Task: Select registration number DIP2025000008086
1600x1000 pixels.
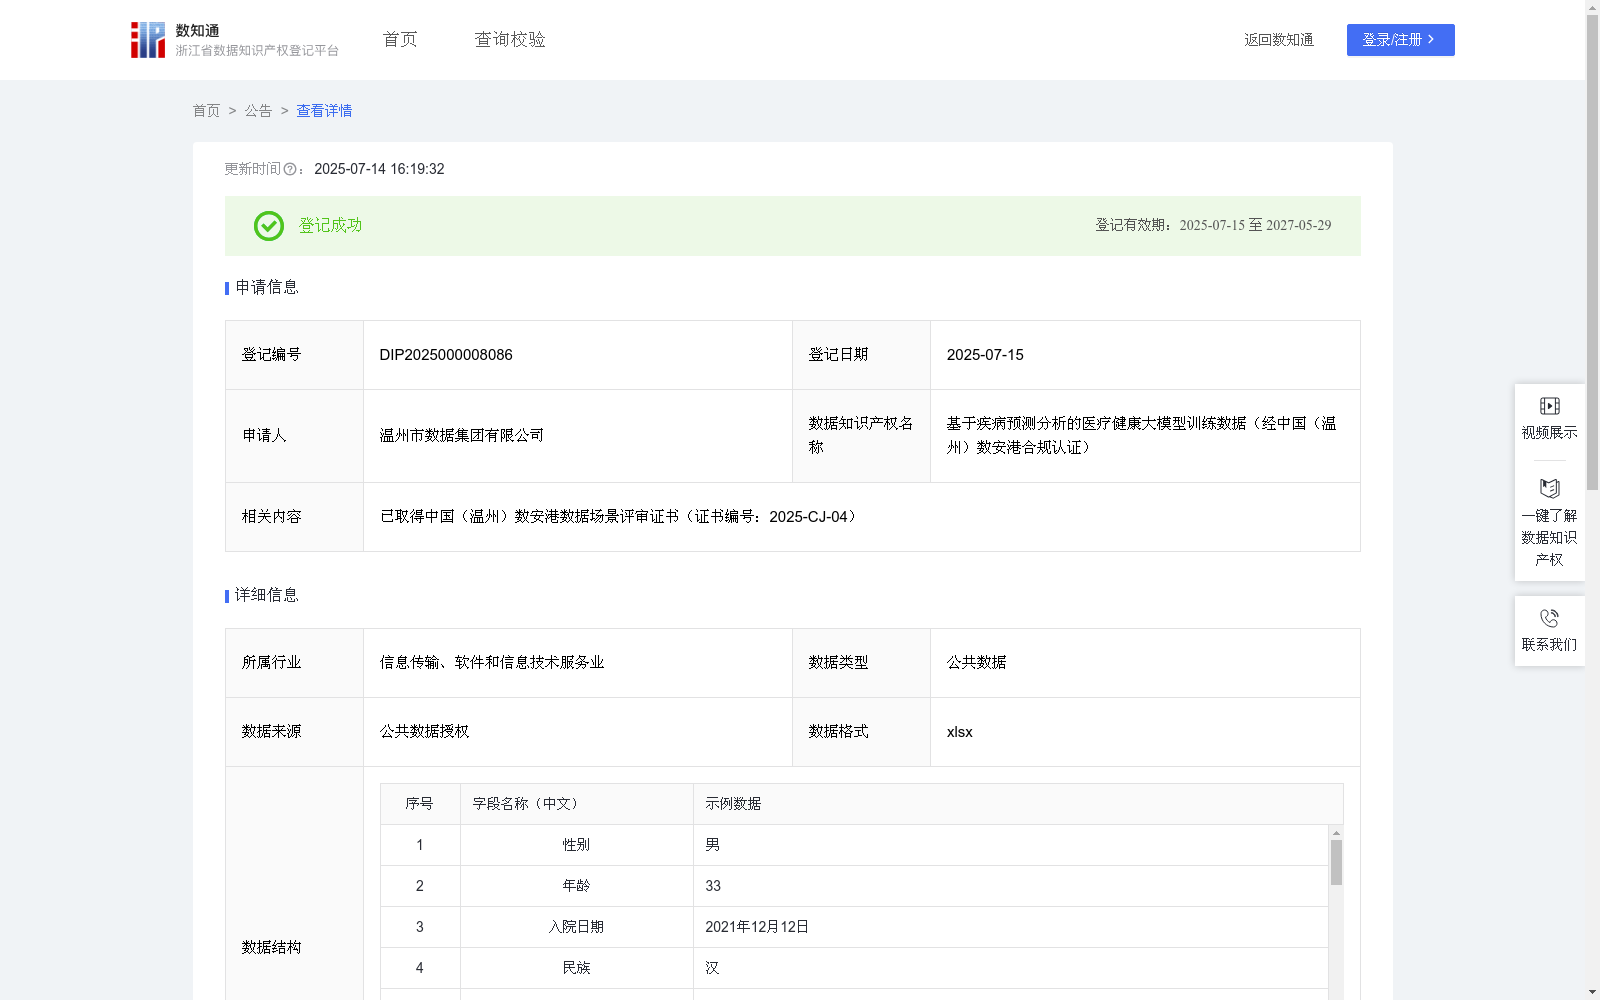Action: [x=446, y=355]
